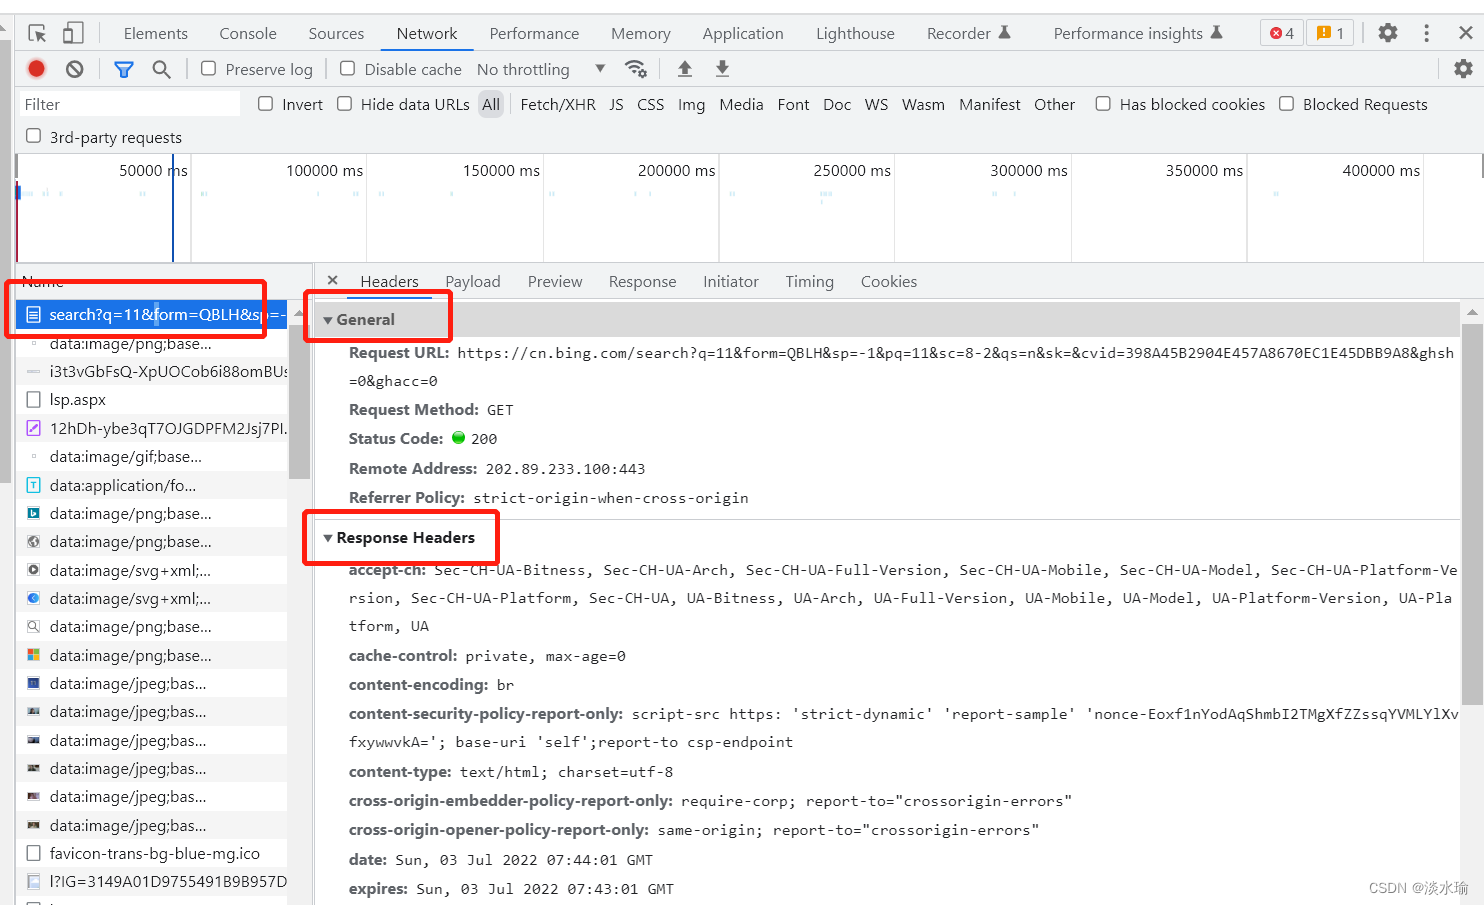Open the Performance insights panel
1484x905 pixels.
click(x=1138, y=33)
